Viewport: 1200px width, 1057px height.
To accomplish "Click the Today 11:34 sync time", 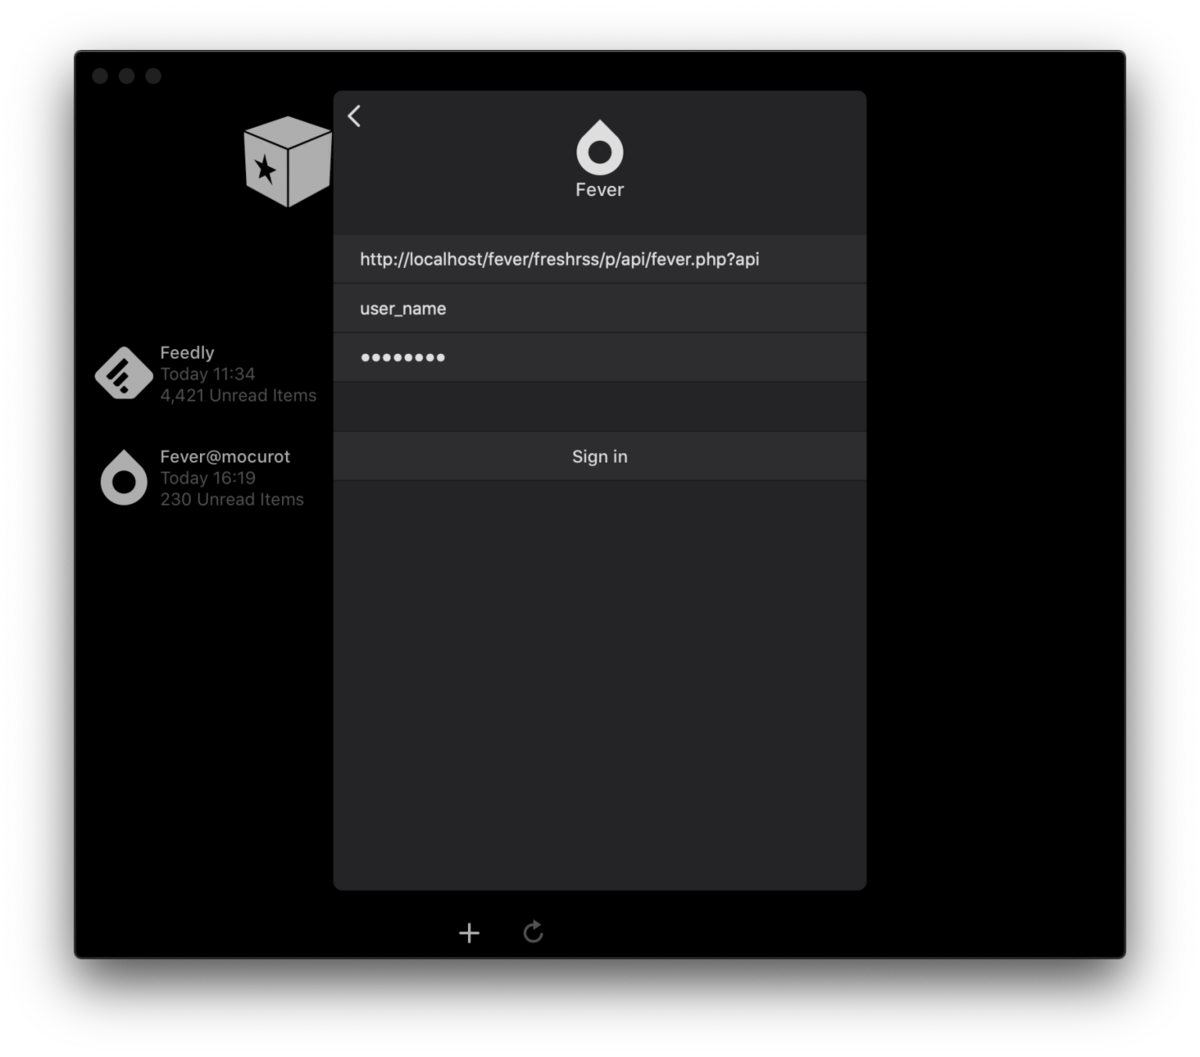I will 208,374.
